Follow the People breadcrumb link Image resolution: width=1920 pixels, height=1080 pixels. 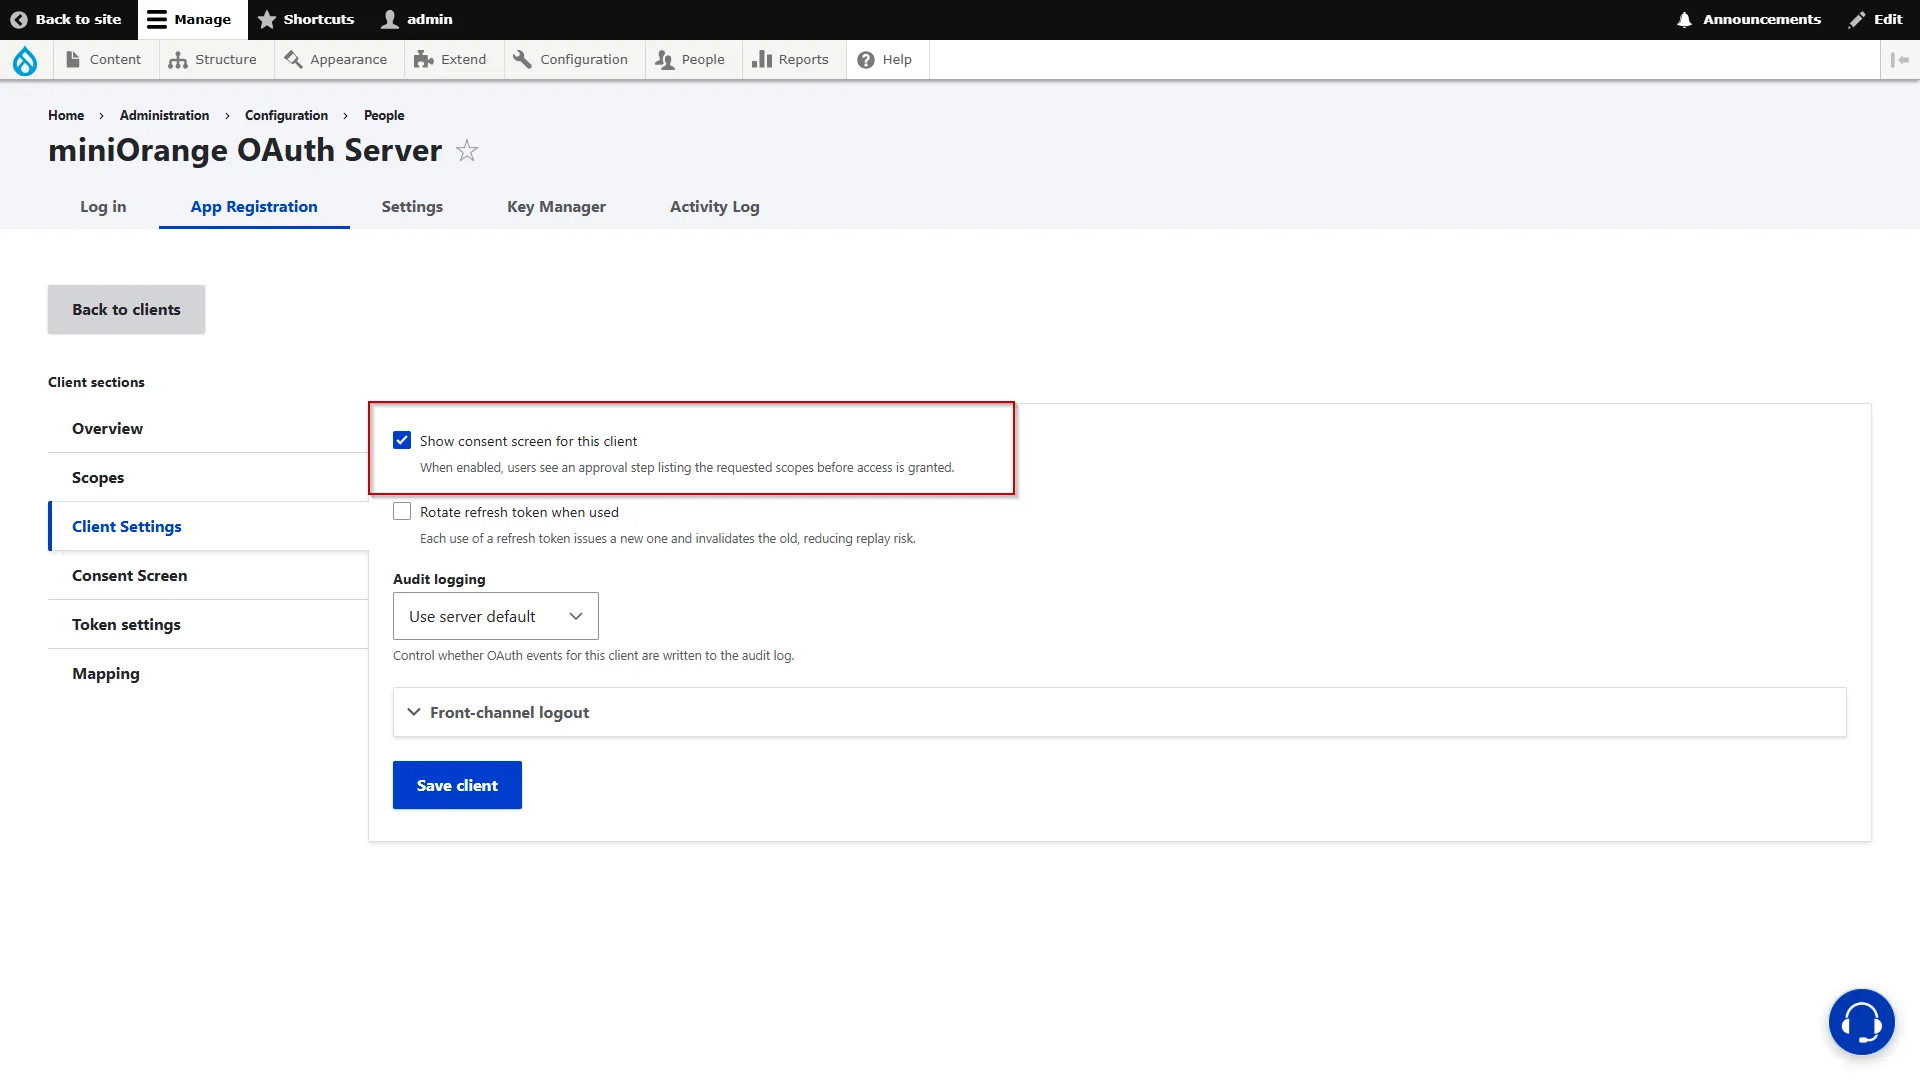(x=384, y=115)
